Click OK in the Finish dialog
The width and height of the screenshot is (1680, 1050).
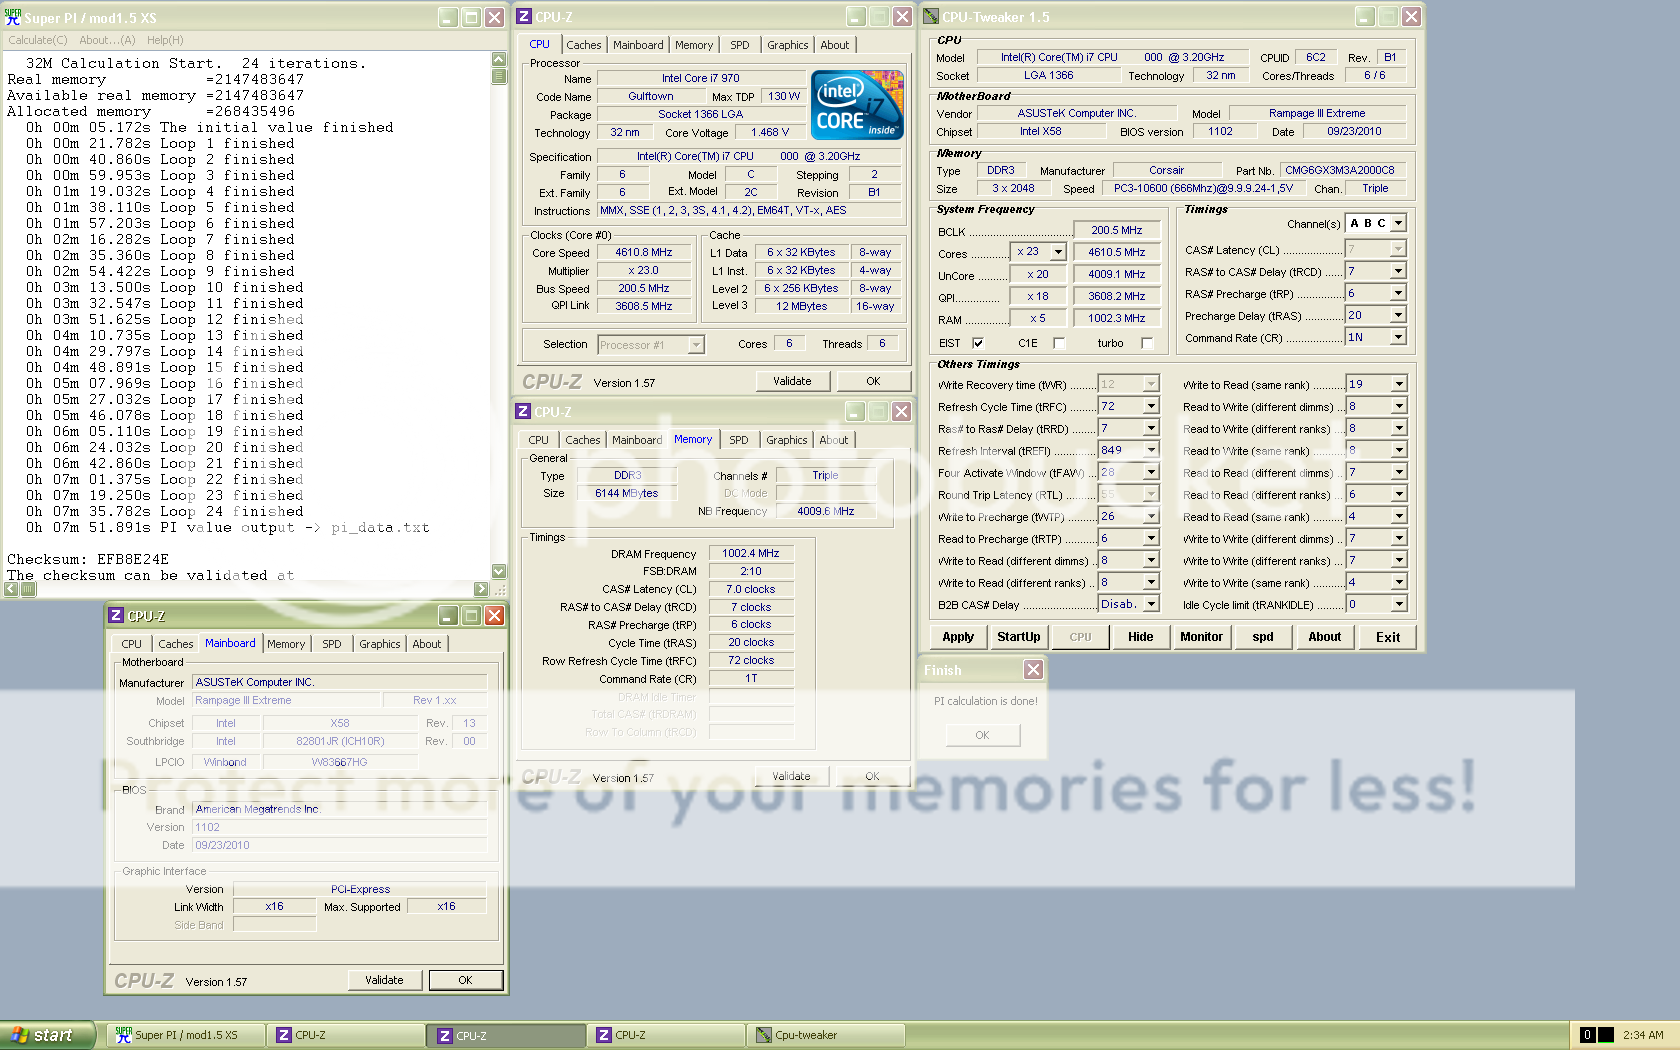(982, 735)
